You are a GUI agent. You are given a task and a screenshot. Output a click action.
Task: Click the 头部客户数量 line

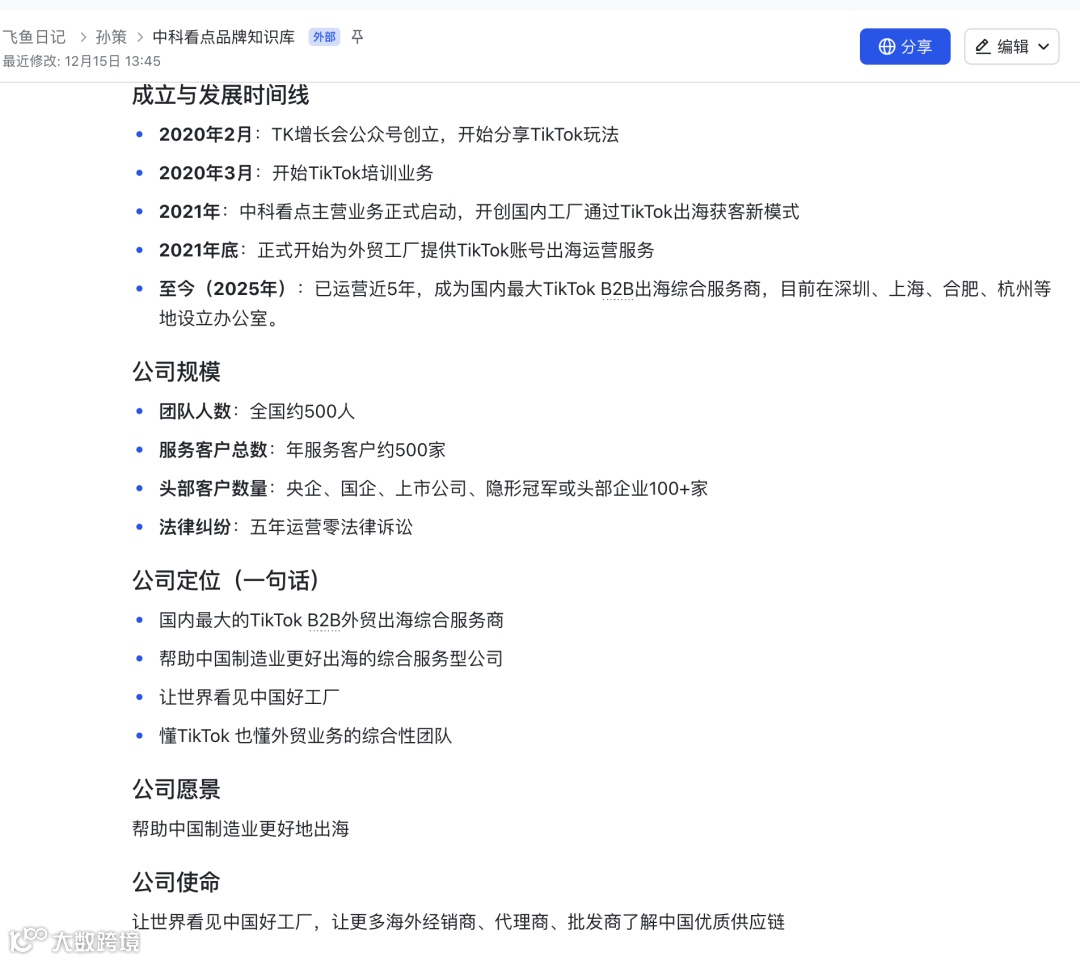pyautogui.click(x=433, y=488)
